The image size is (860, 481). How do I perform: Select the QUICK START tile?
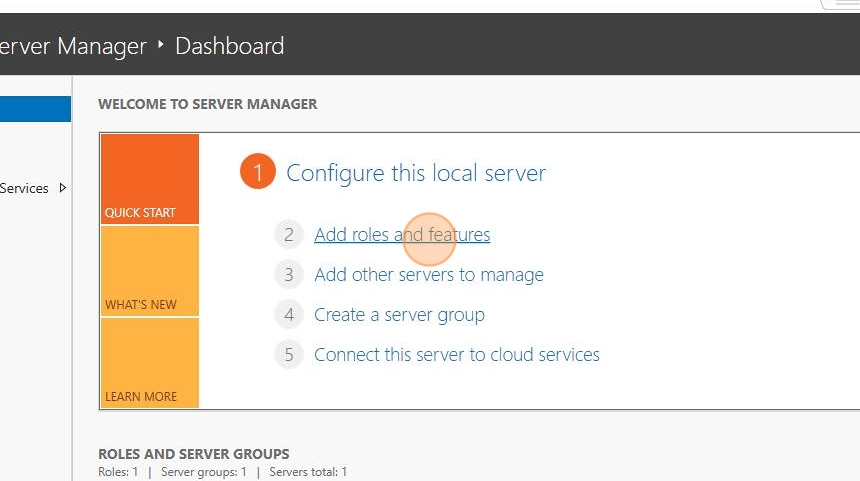coord(150,179)
